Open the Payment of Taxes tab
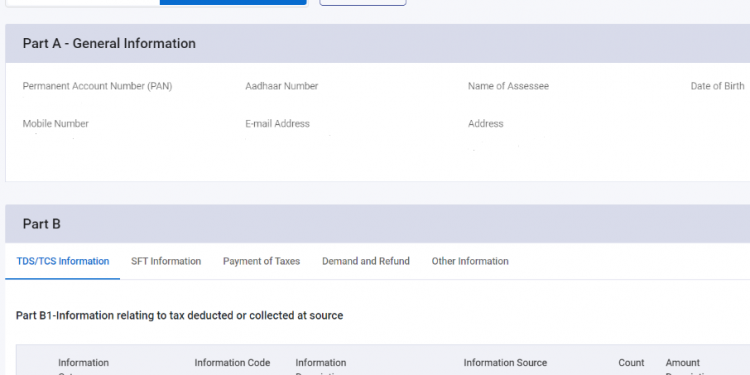This screenshot has height=375, width=750. 261,261
